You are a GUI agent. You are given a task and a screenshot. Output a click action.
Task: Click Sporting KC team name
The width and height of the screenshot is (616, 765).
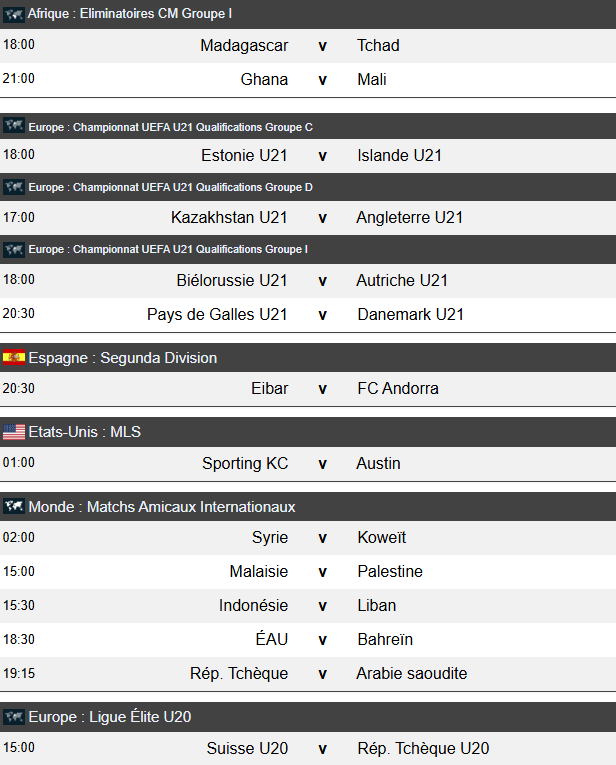point(245,463)
